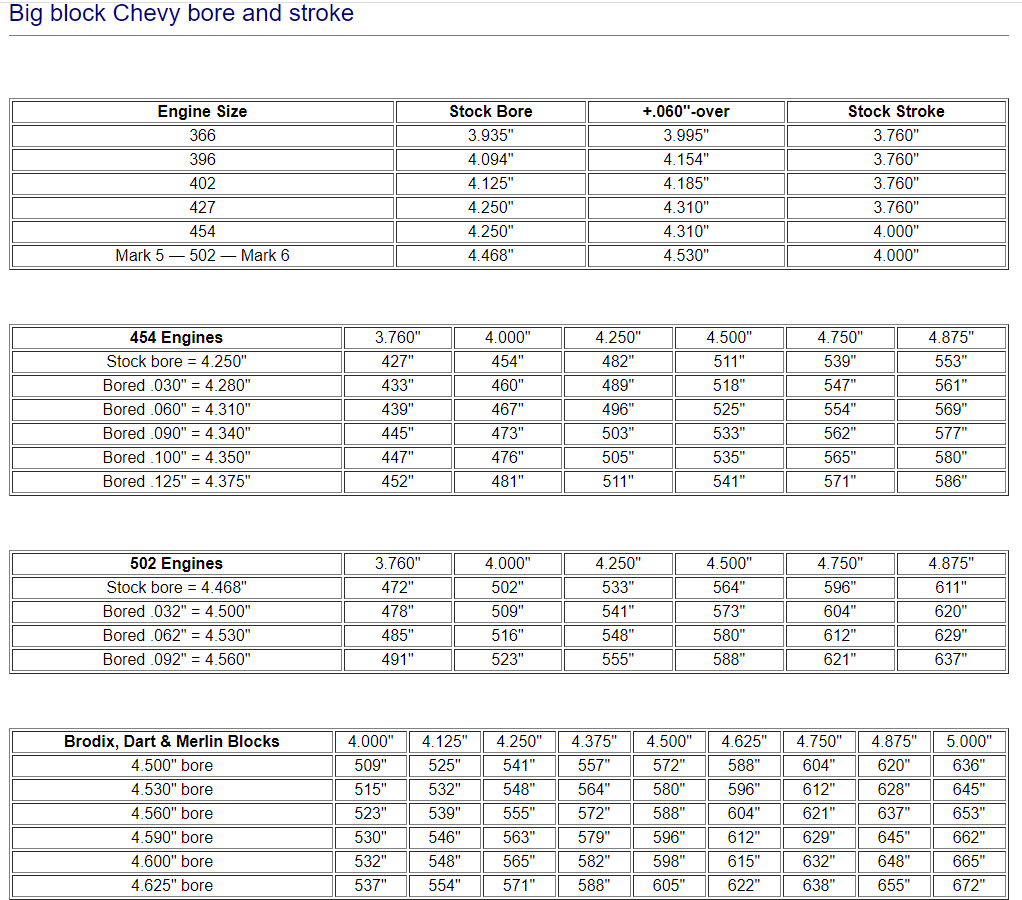Viewport: 1022px width, 900px height.
Task: Select the "Bored .125" = 4.375"" row label
Action: [x=176, y=482]
